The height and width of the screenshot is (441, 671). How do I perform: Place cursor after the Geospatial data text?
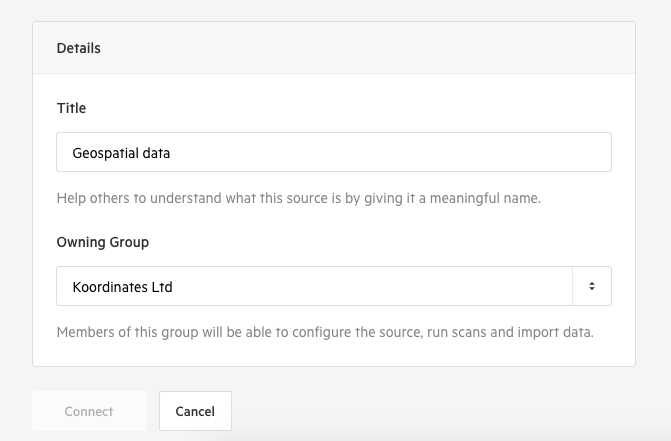[x=171, y=153]
